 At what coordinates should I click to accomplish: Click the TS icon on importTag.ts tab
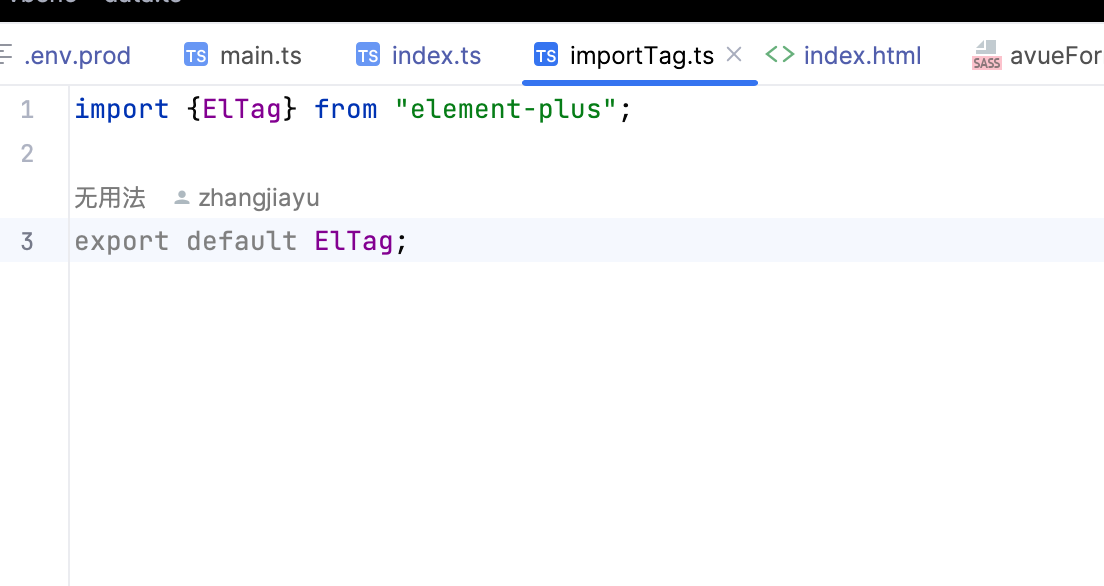click(546, 56)
